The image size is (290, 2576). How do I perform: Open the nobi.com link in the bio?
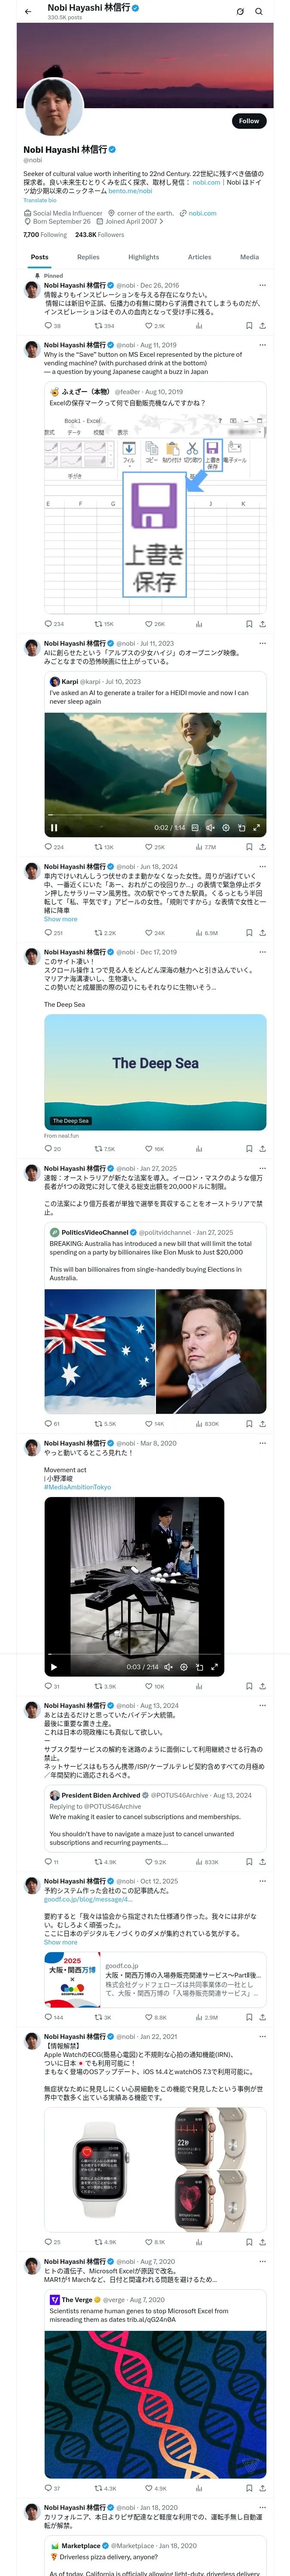[x=206, y=183]
